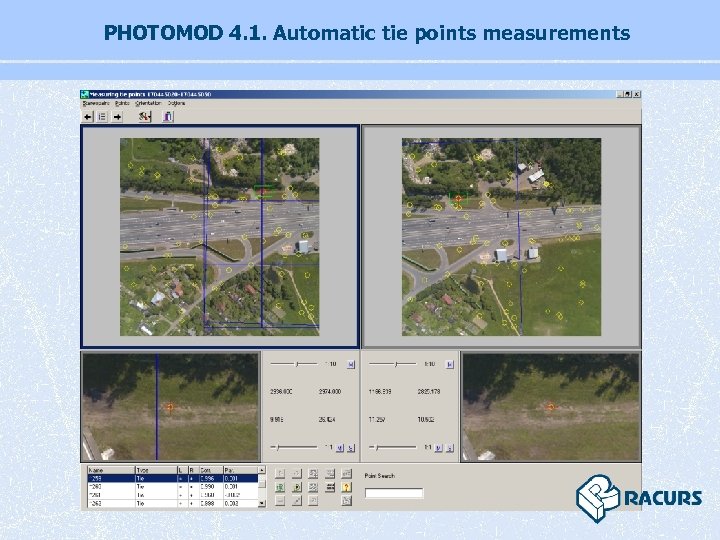Click the points table scroll down arrow

click(x=262, y=504)
